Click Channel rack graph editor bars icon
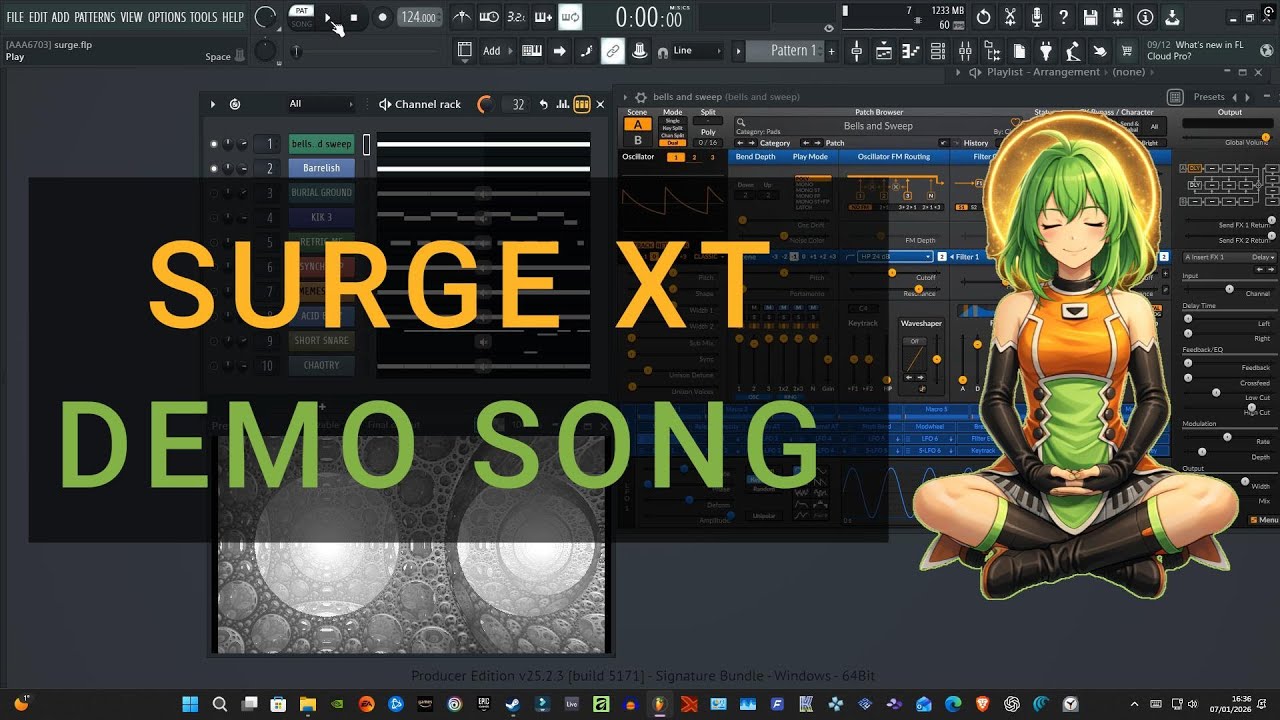The height and width of the screenshot is (720, 1280). [563, 104]
